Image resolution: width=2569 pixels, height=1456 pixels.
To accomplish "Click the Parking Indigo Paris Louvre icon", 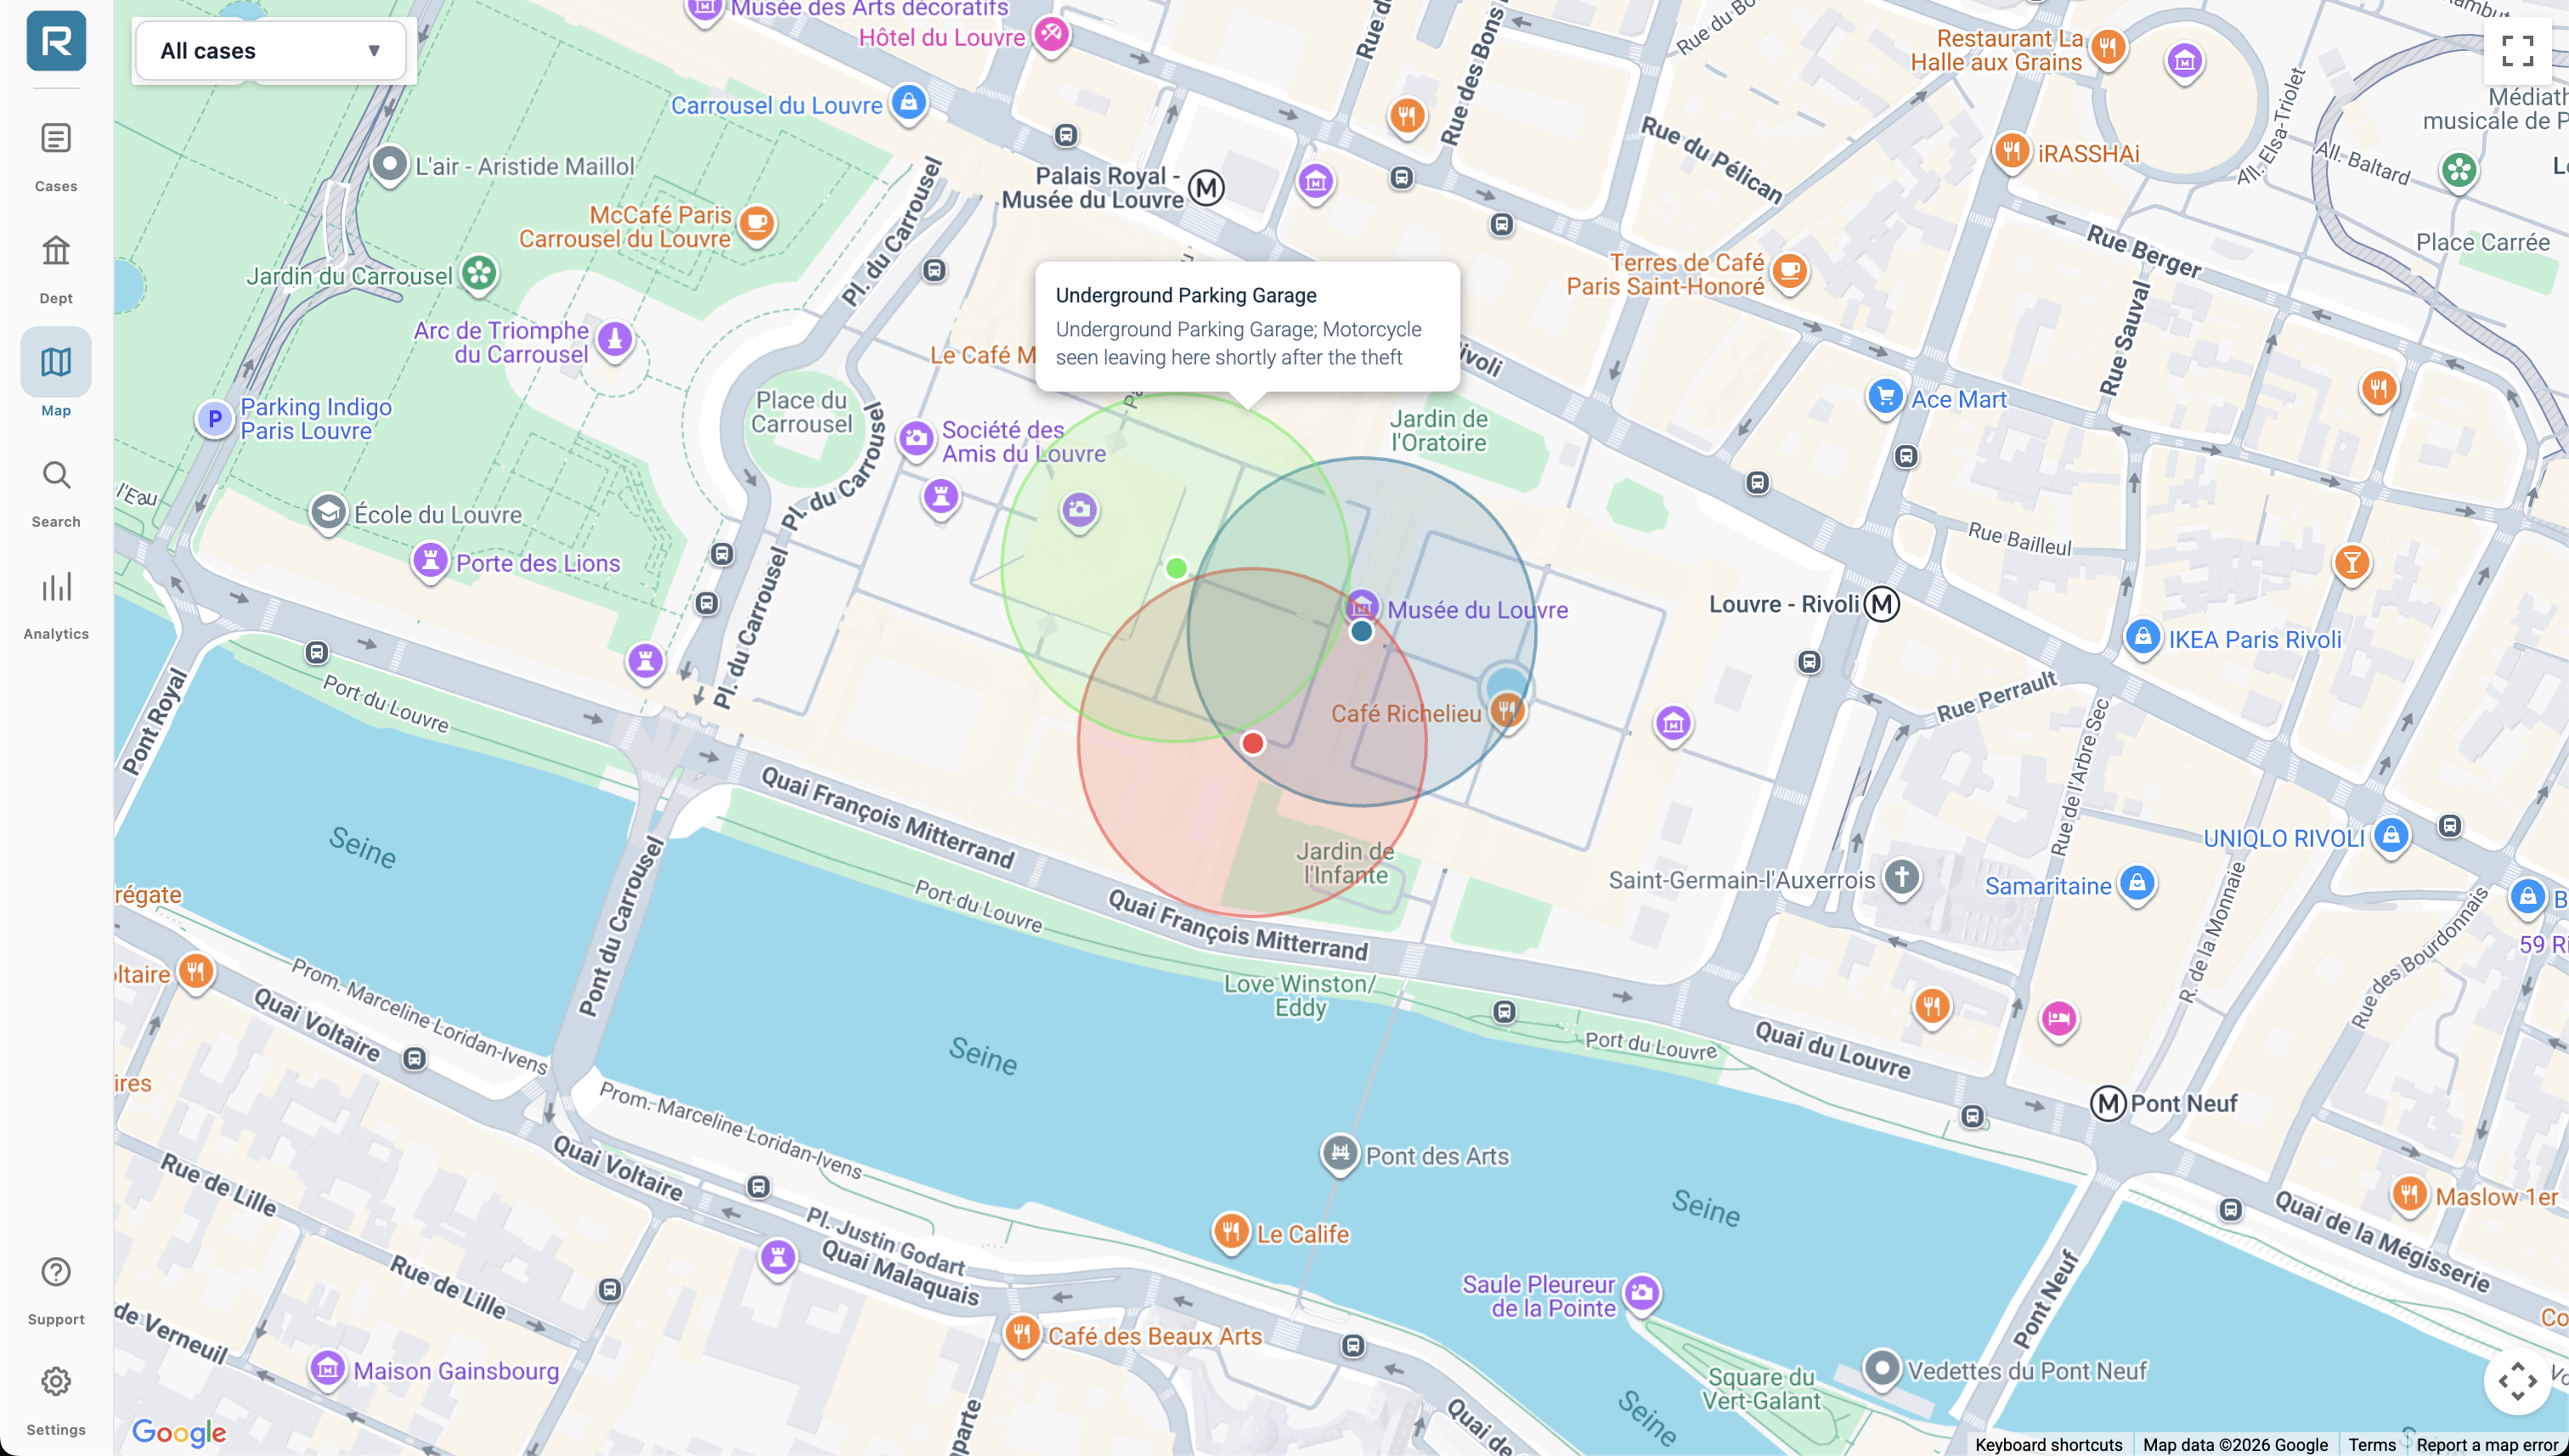I will click(214, 419).
